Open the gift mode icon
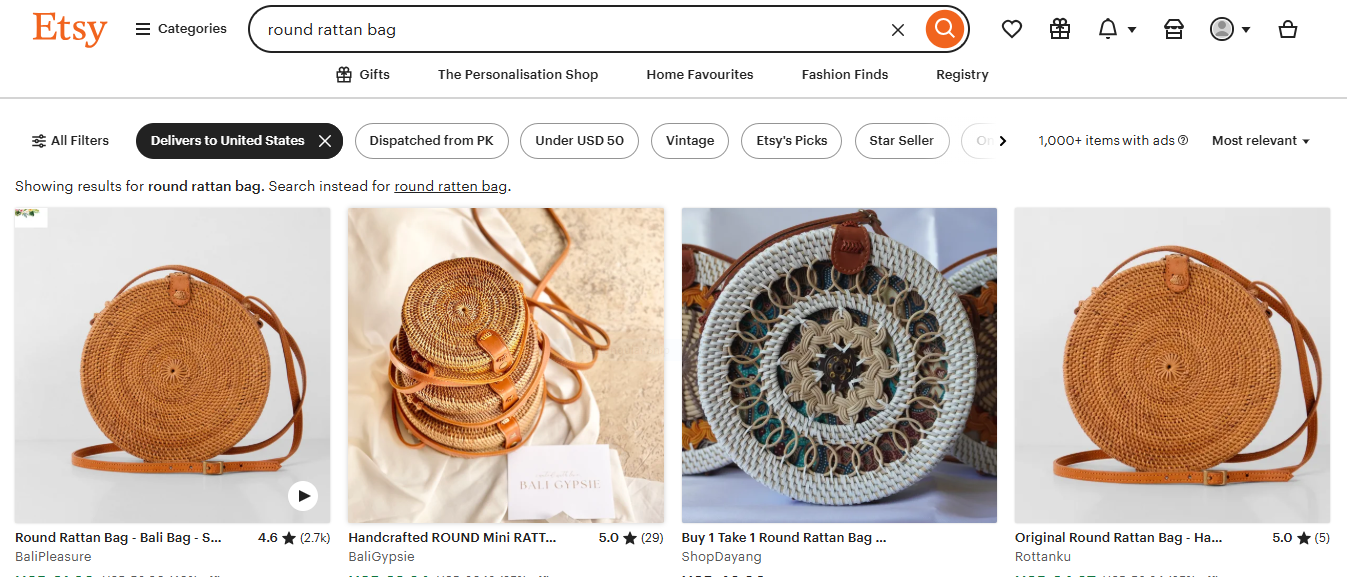 click(1060, 29)
